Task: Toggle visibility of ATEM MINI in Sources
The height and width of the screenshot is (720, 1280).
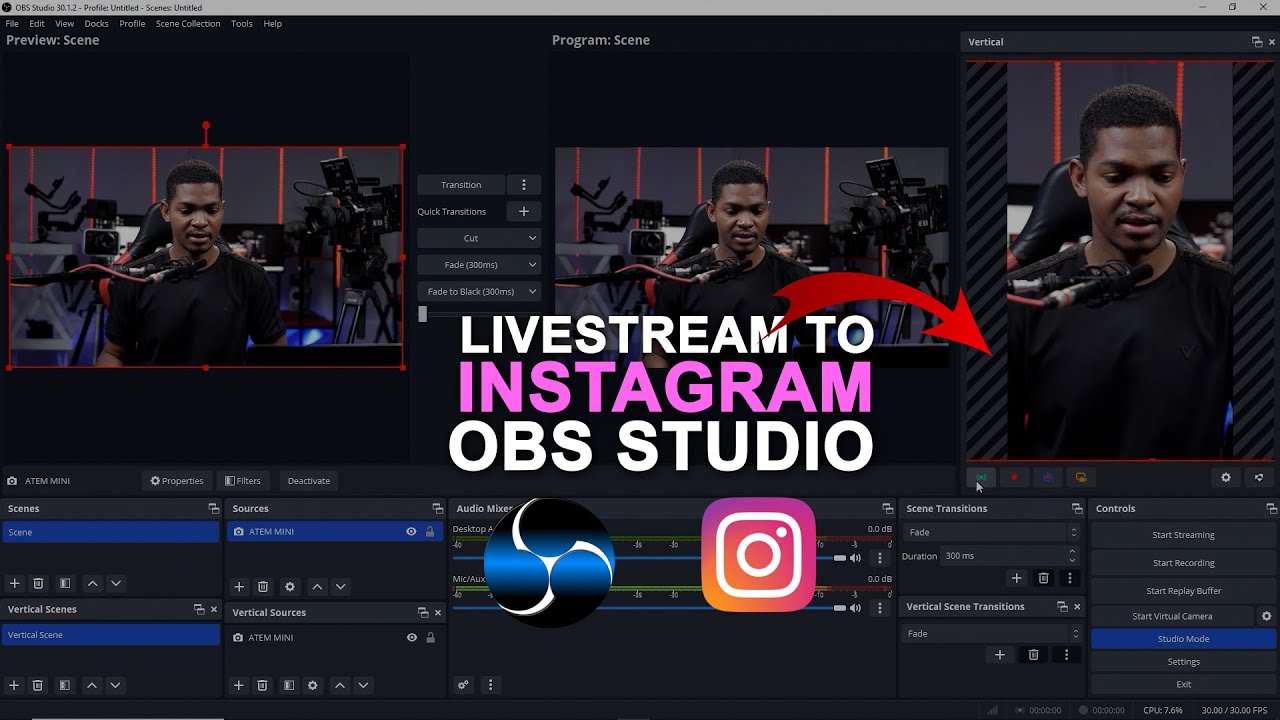Action: 411,532
